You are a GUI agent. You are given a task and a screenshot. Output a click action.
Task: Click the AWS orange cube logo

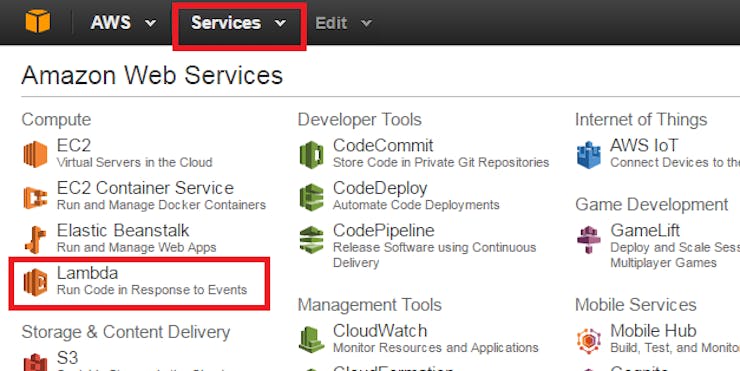(38, 22)
